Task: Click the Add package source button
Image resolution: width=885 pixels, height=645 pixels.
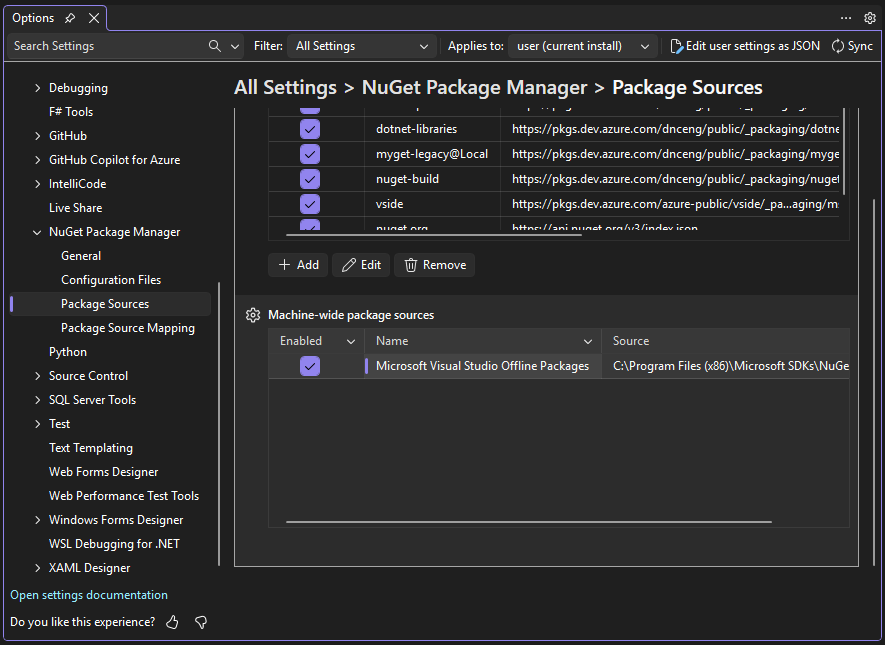Action: pyautogui.click(x=298, y=265)
